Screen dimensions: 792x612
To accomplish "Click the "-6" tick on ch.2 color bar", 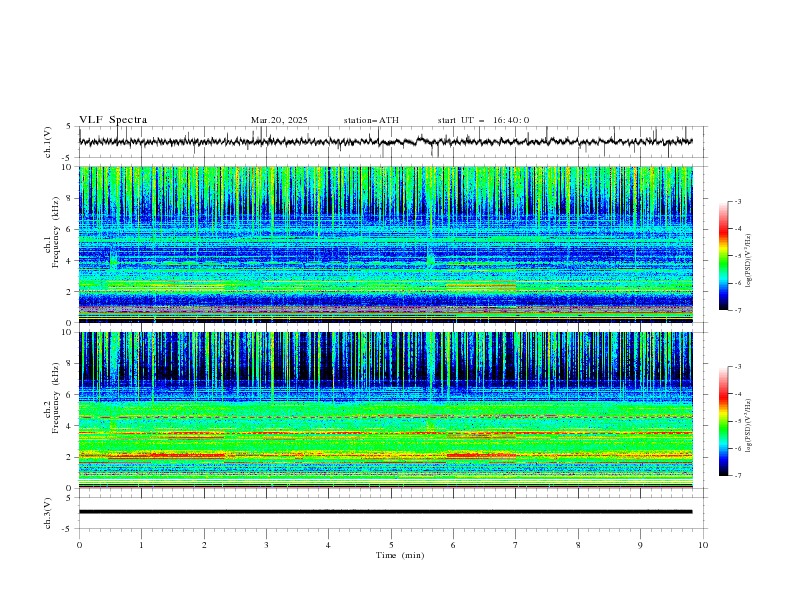I will [738, 448].
